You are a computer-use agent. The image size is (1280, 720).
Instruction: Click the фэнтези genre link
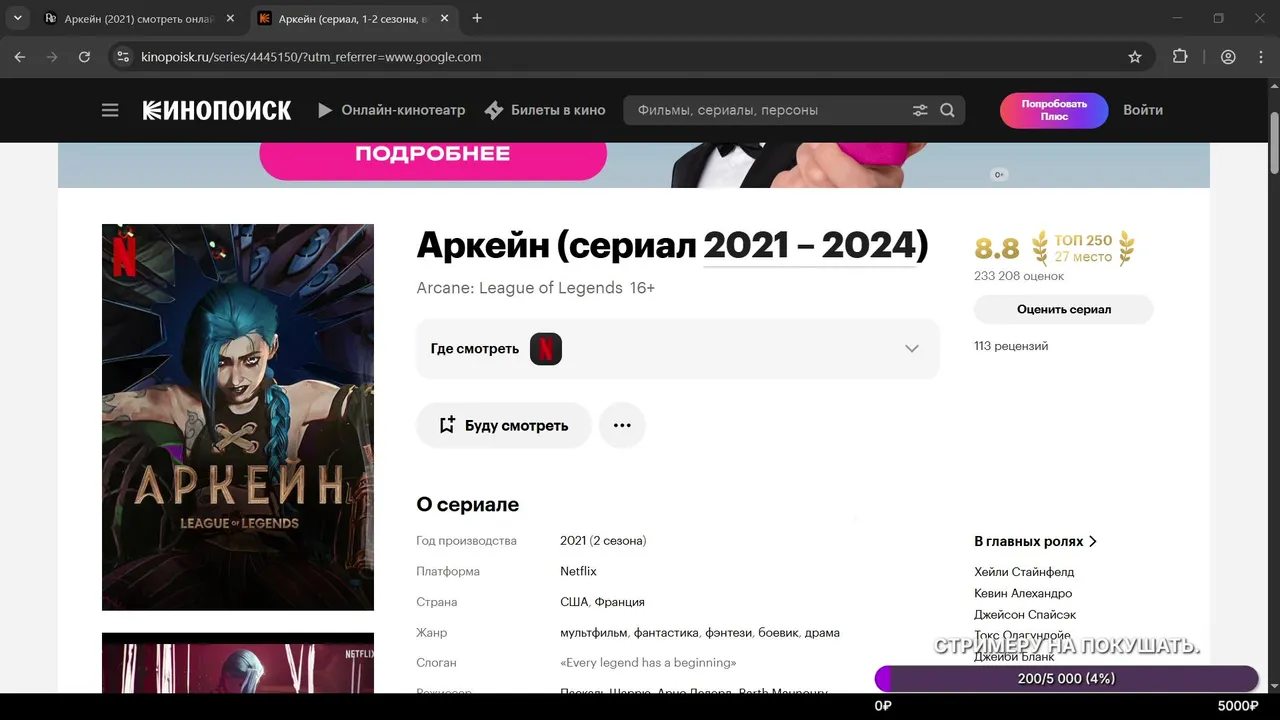point(728,633)
